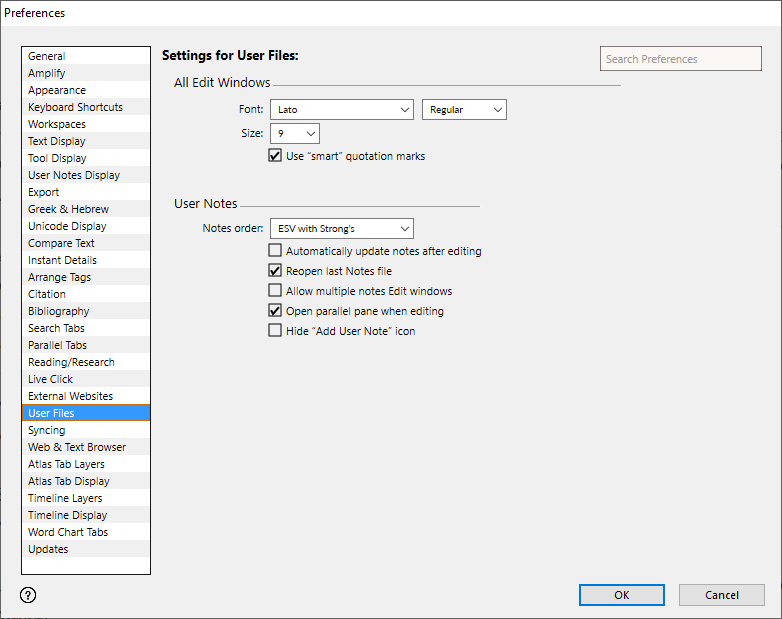This screenshot has height=619, width=782.
Task: Toggle Use "smart" quotation marks checkbox
Action: [x=275, y=156]
